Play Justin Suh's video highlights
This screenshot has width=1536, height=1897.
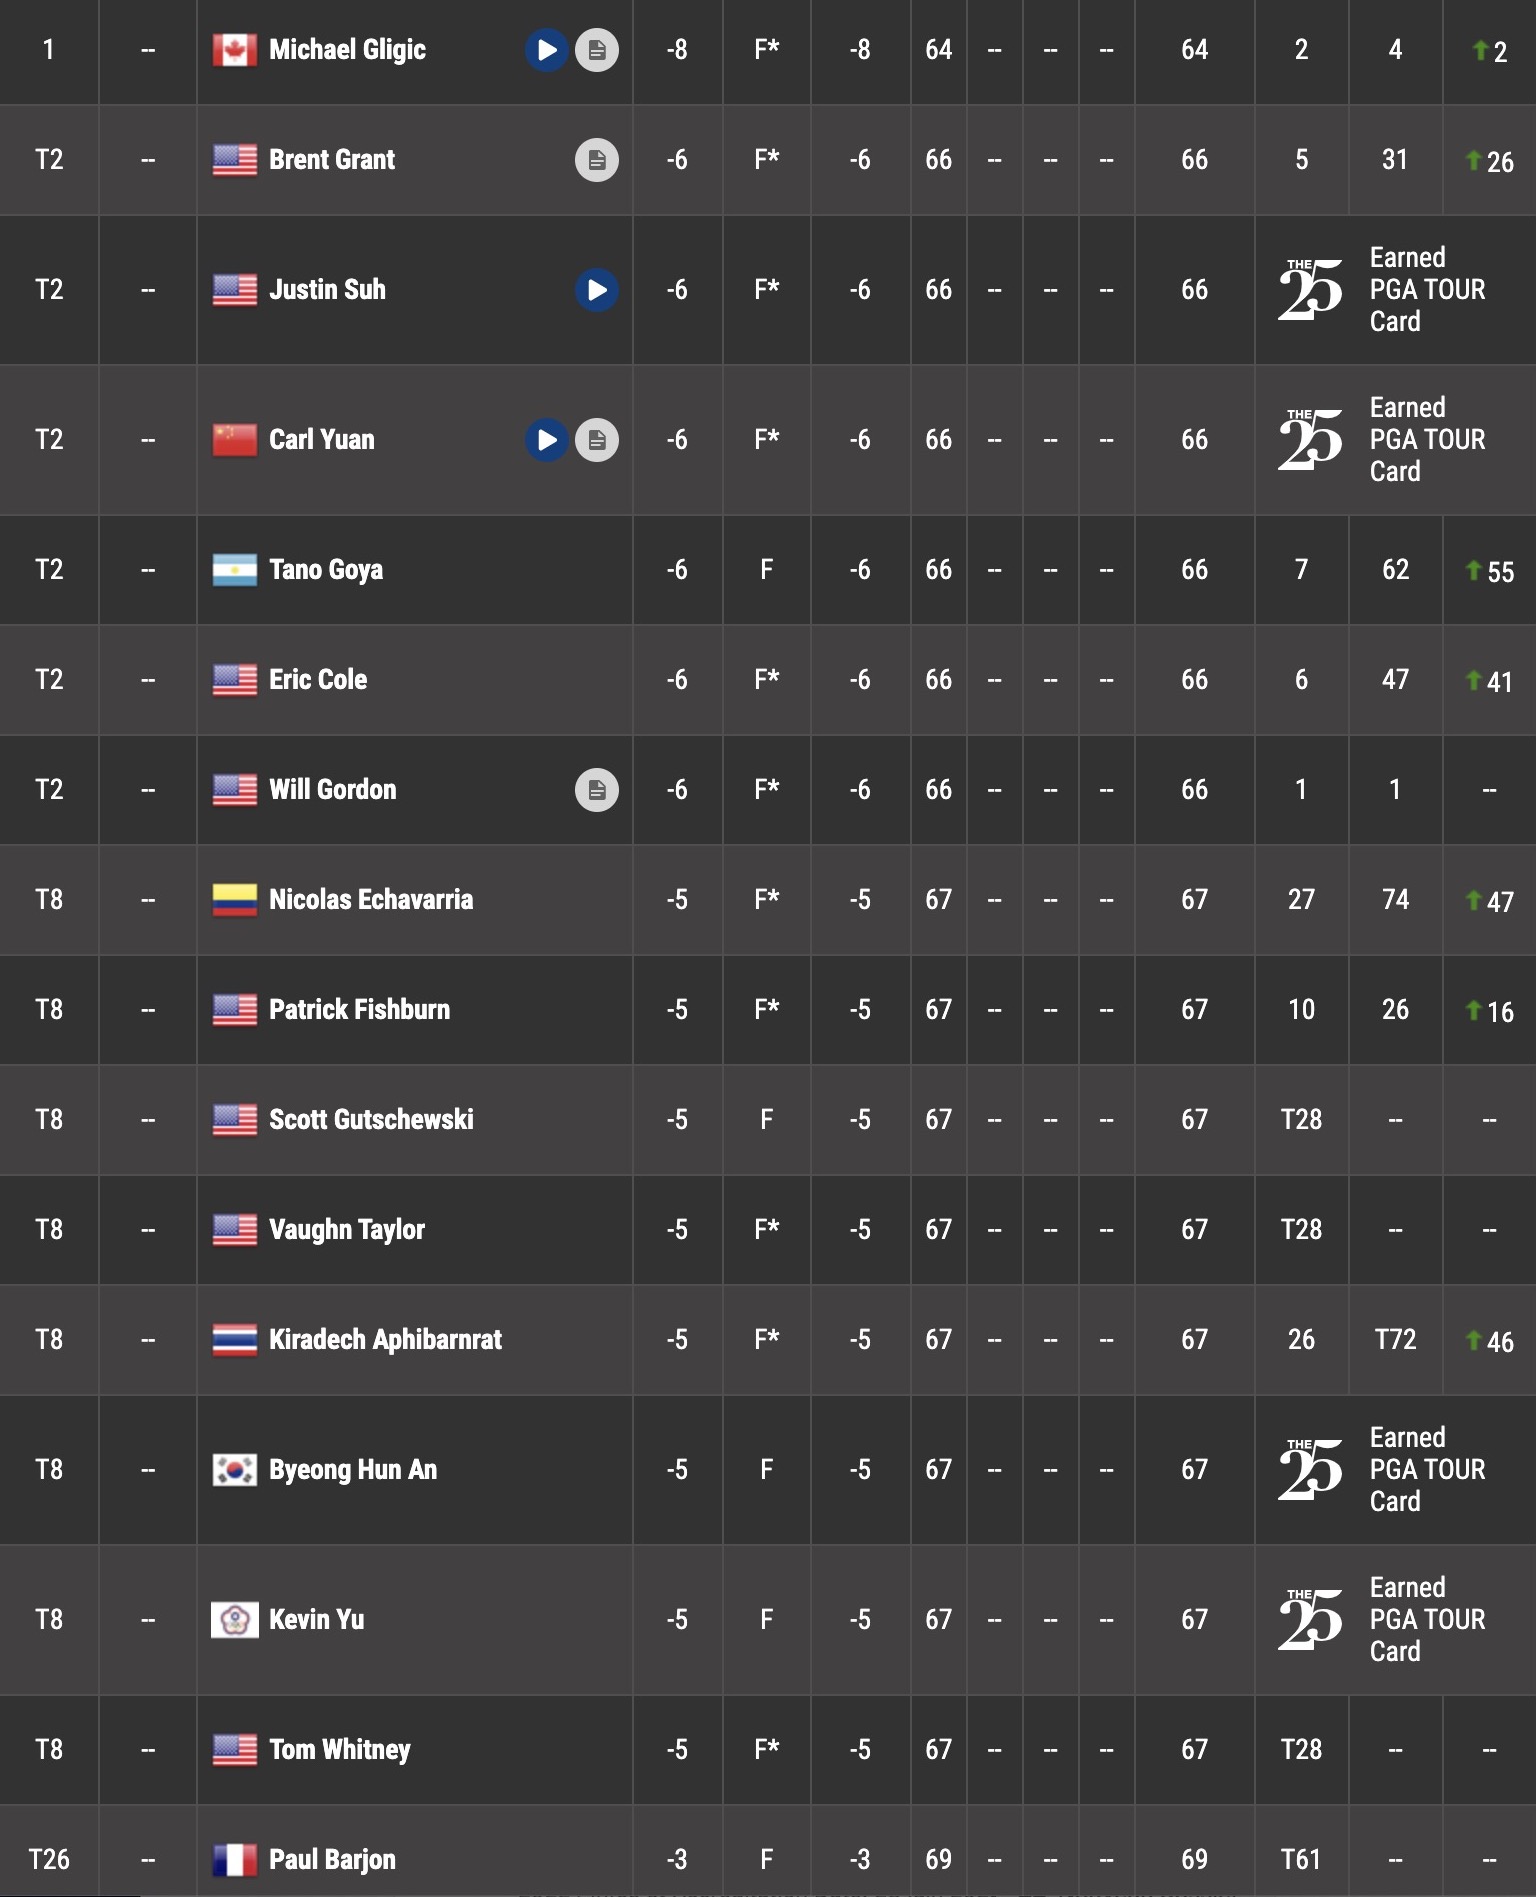tap(597, 290)
